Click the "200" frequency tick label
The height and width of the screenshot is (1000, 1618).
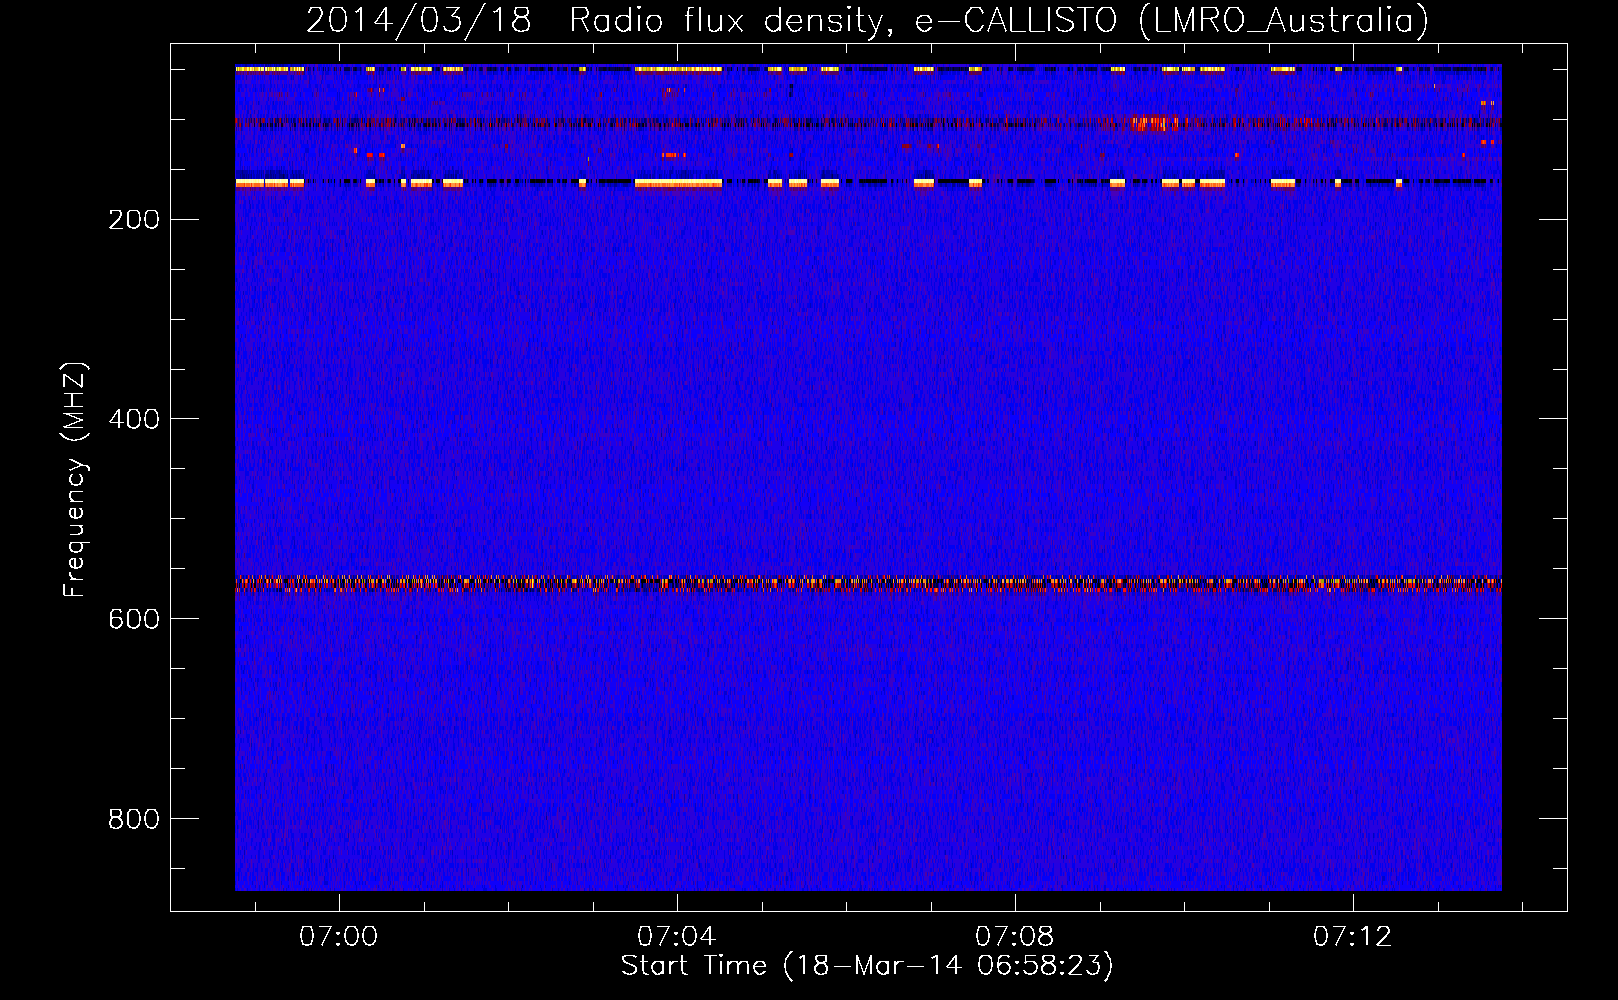pyautogui.click(x=134, y=220)
